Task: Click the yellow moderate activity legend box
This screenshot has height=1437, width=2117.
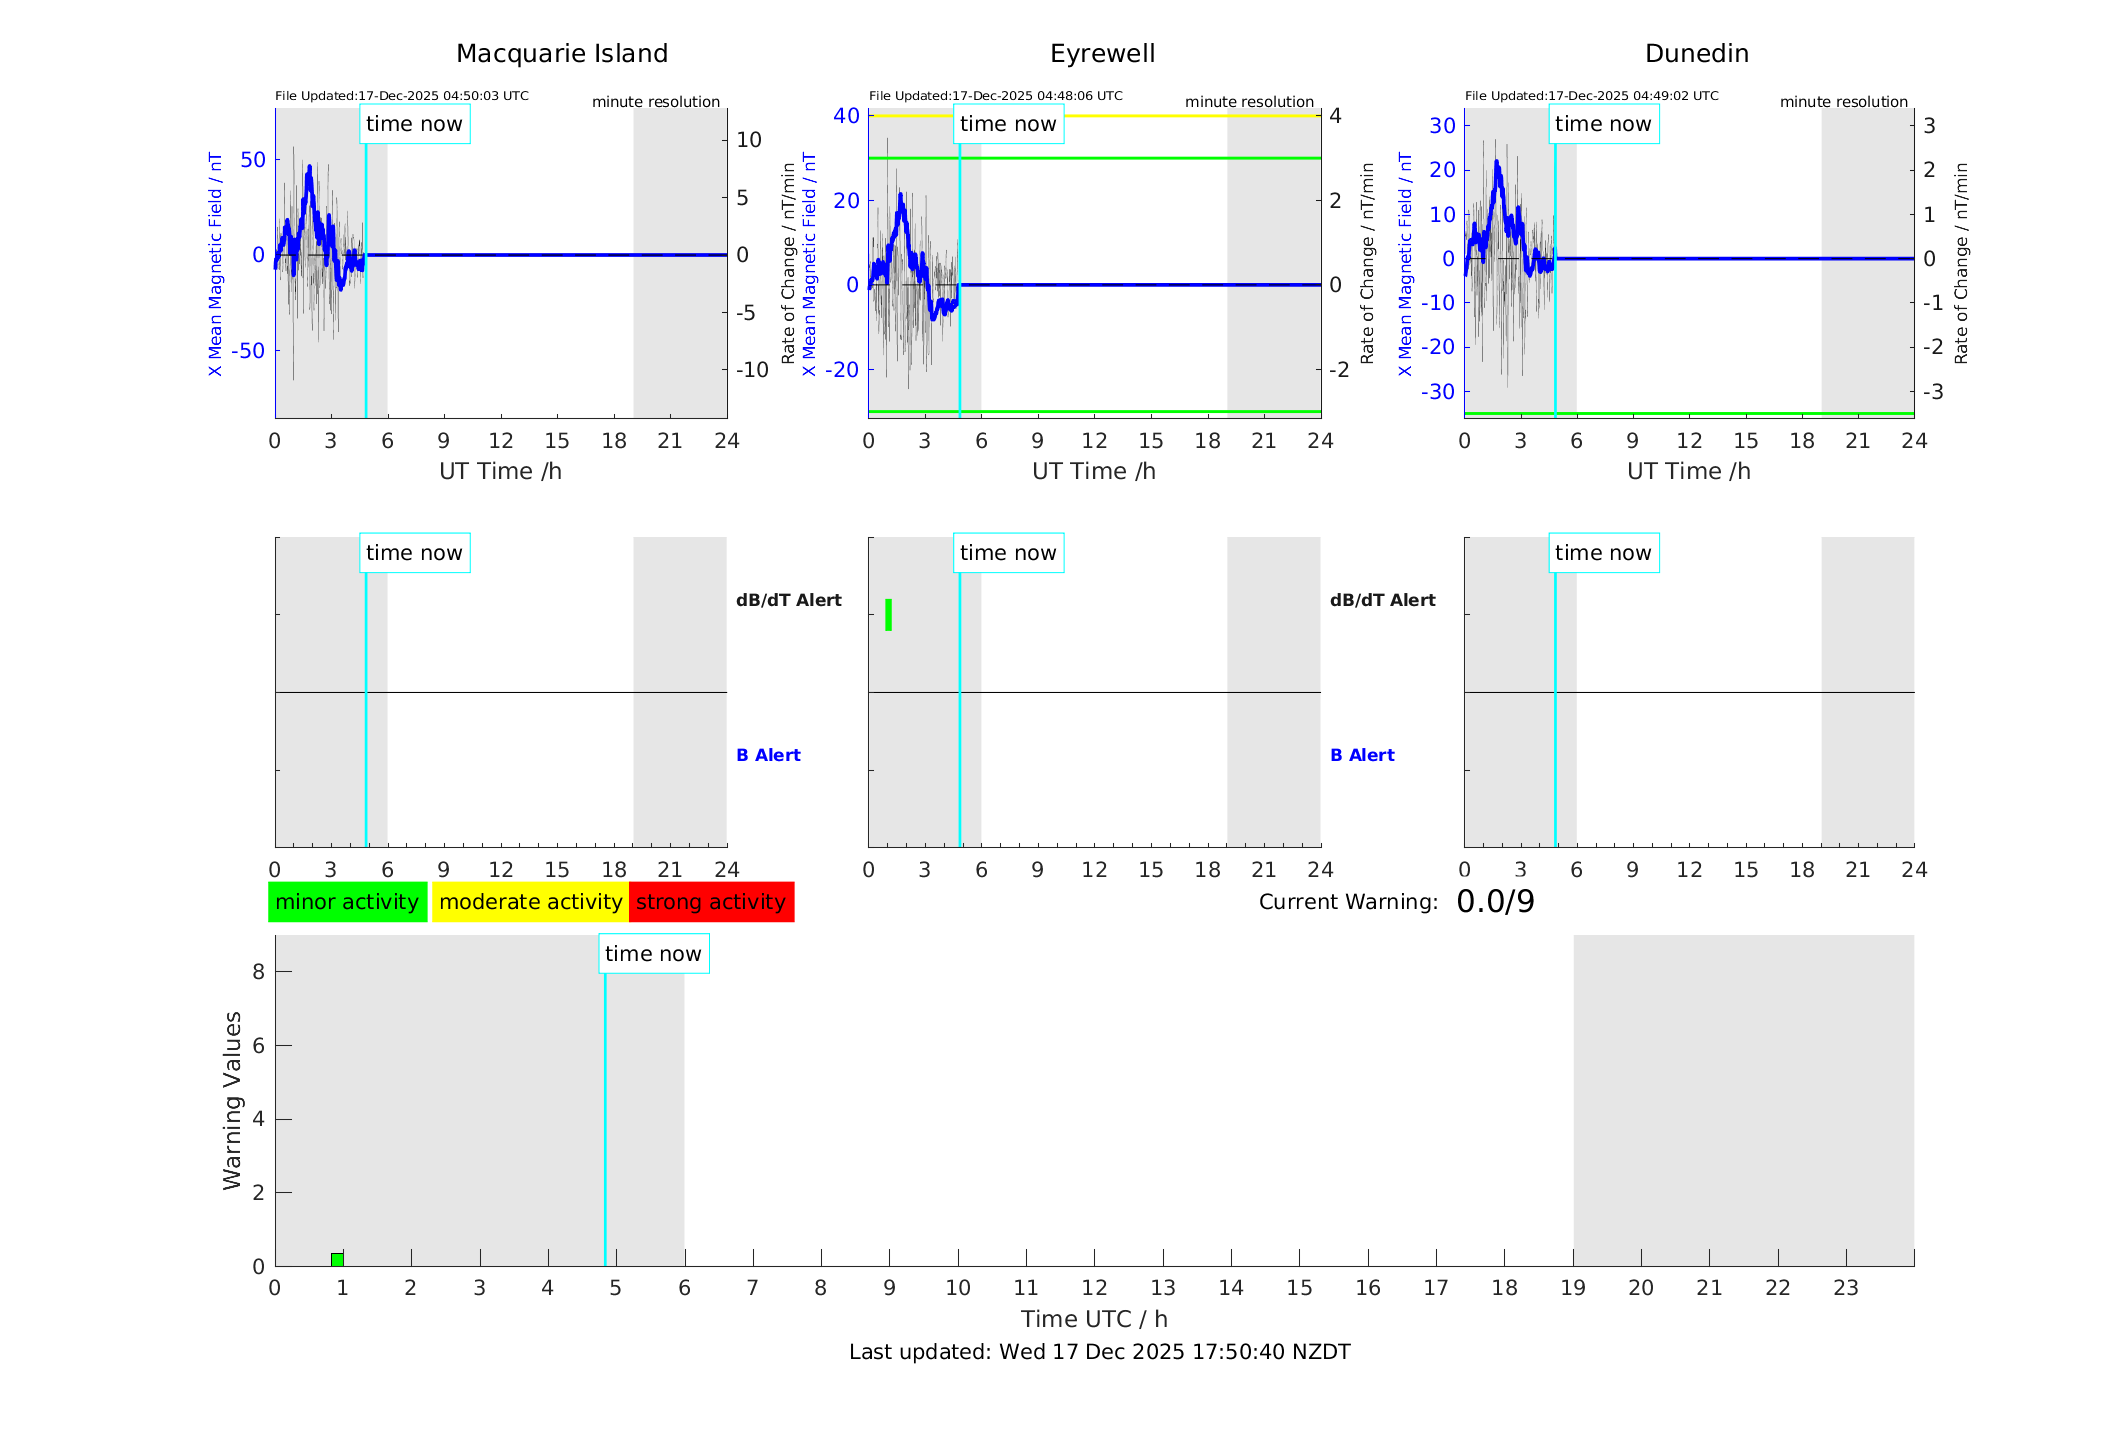Action: (x=530, y=902)
